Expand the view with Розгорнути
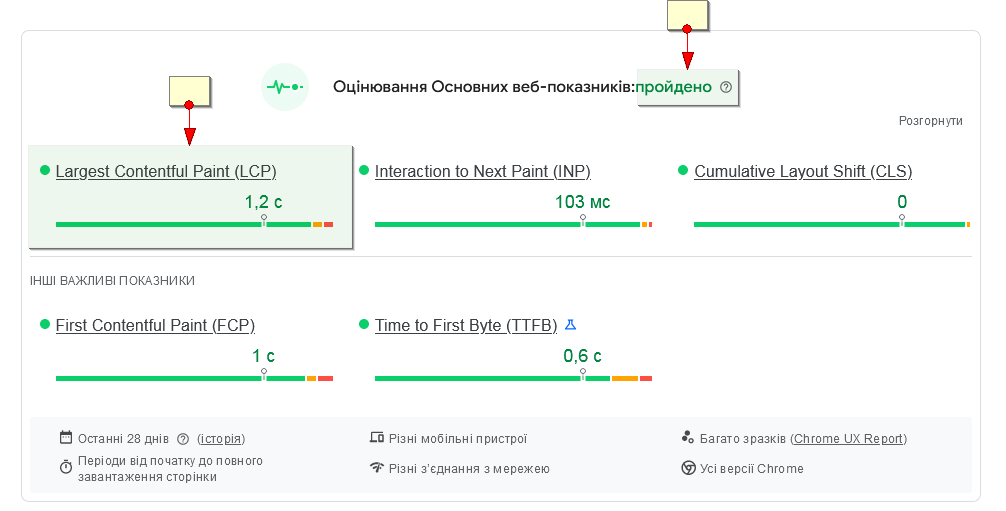Screen dimensions: 1006x511 point(930,121)
